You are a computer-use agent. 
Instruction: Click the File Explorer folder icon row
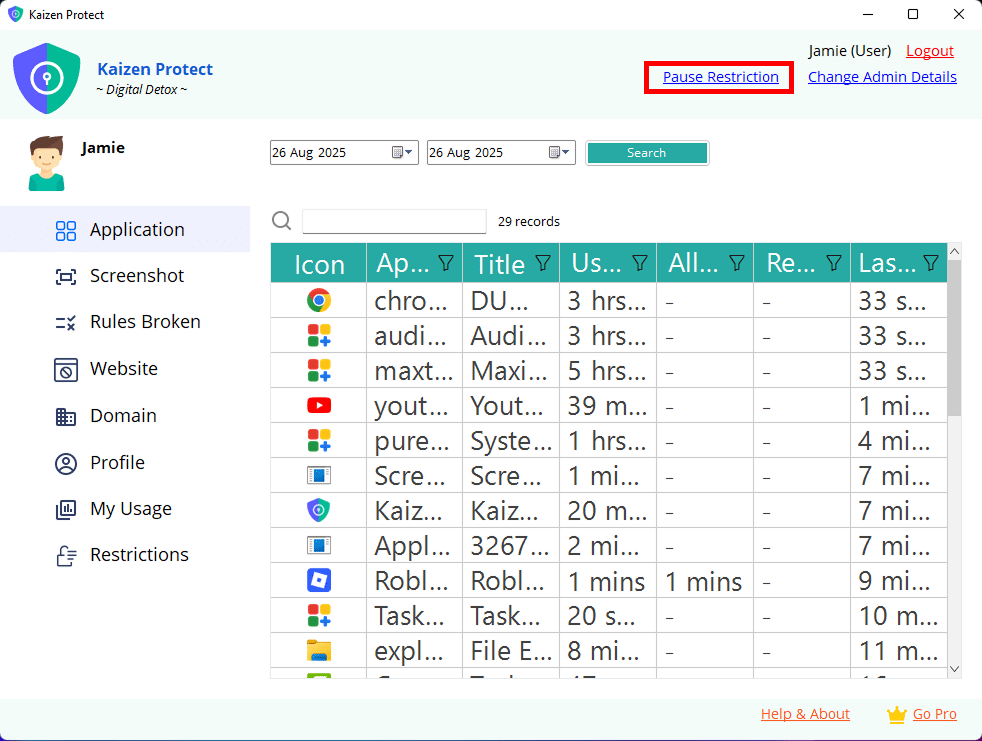point(319,652)
